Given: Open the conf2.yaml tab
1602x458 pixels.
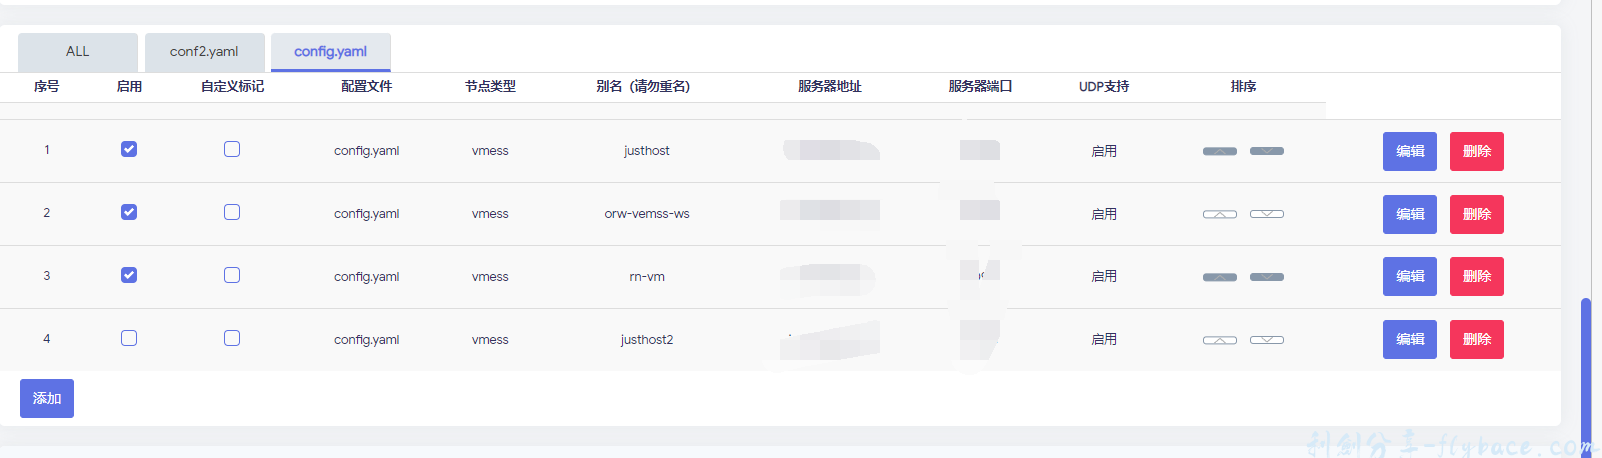Looking at the screenshot, I should 204,52.
